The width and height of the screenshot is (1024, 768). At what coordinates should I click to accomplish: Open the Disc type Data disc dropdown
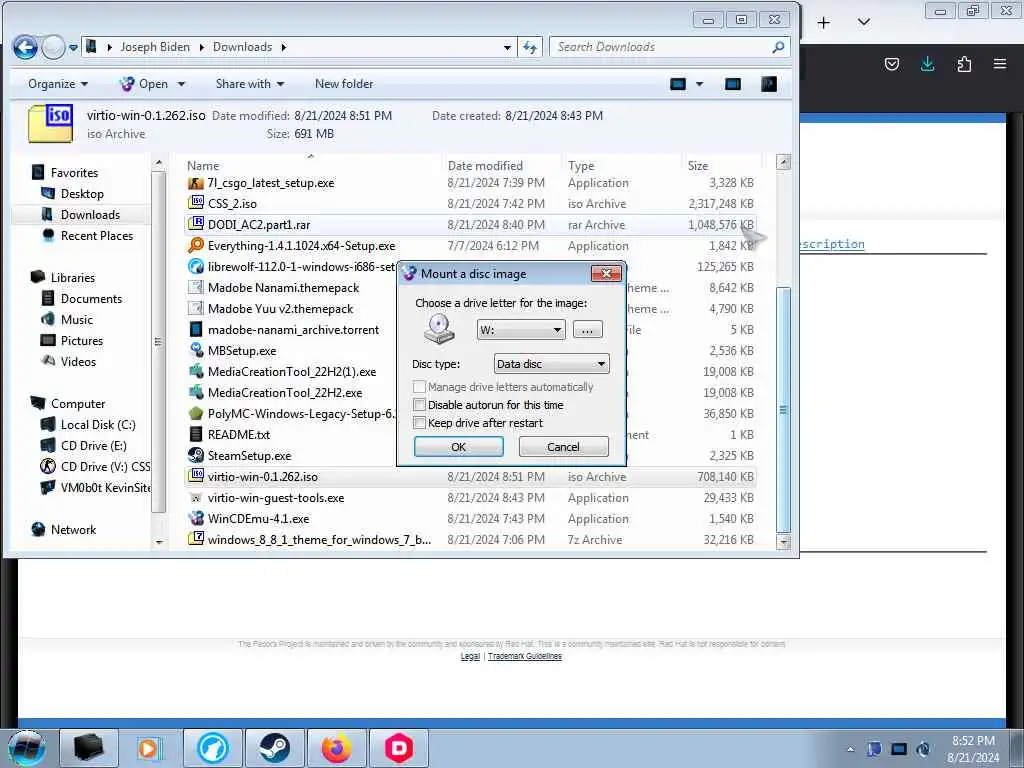[x=551, y=364]
